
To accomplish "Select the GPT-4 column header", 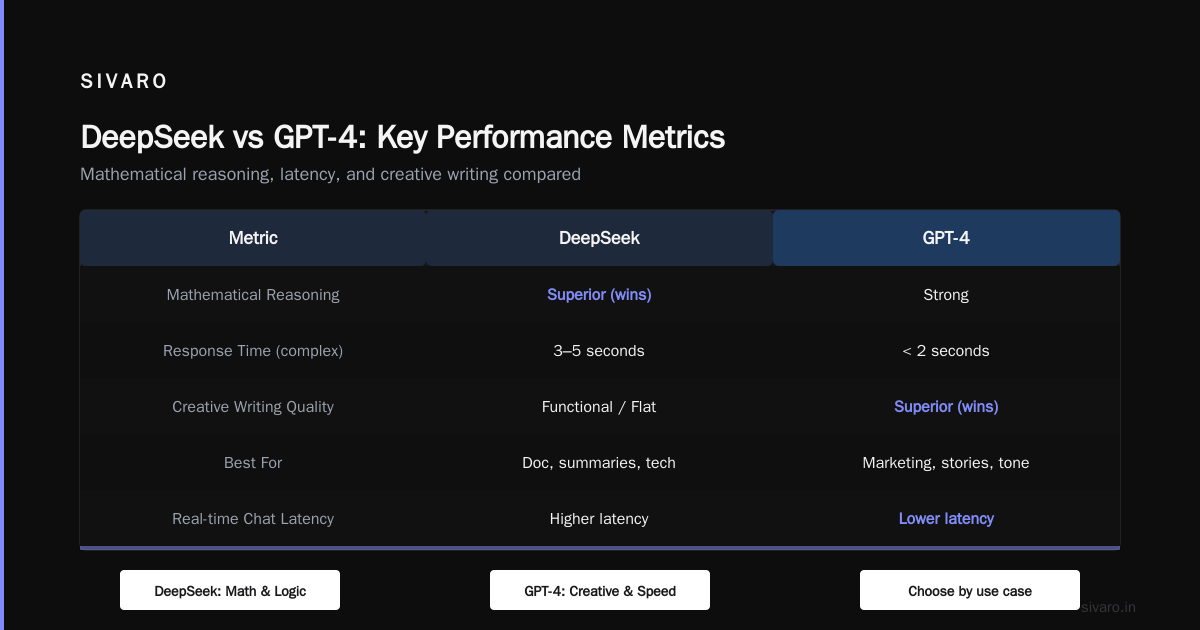I will coord(946,238).
